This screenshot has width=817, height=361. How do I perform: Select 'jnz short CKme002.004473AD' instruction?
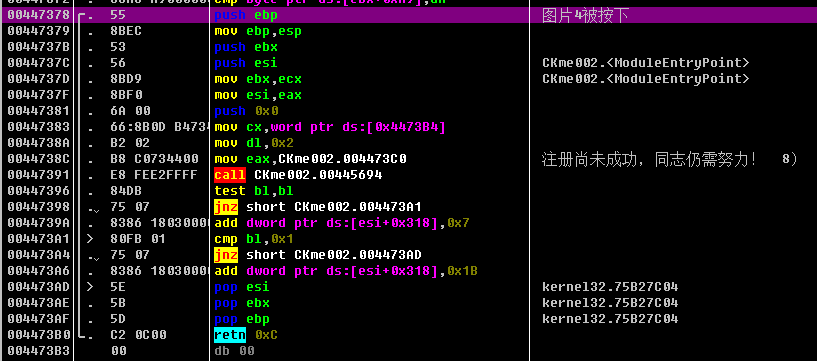point(318,255)
